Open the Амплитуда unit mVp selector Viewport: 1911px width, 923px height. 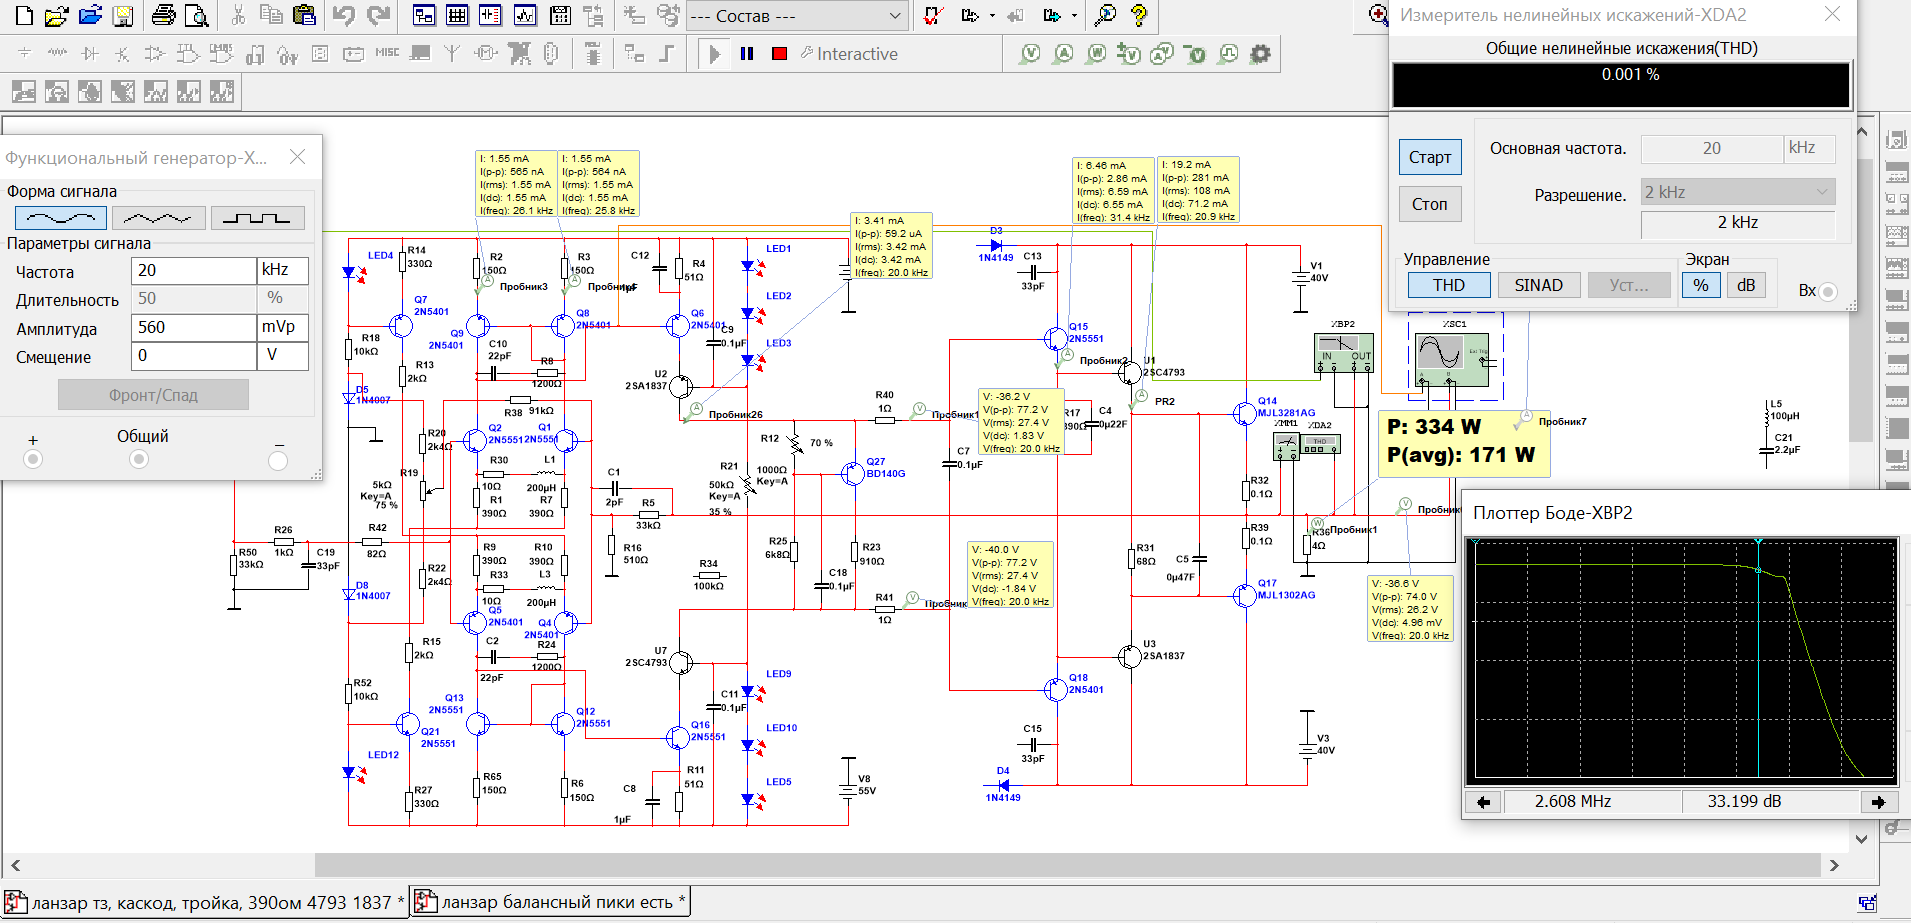pyautogui.click(x=283, y=327)
